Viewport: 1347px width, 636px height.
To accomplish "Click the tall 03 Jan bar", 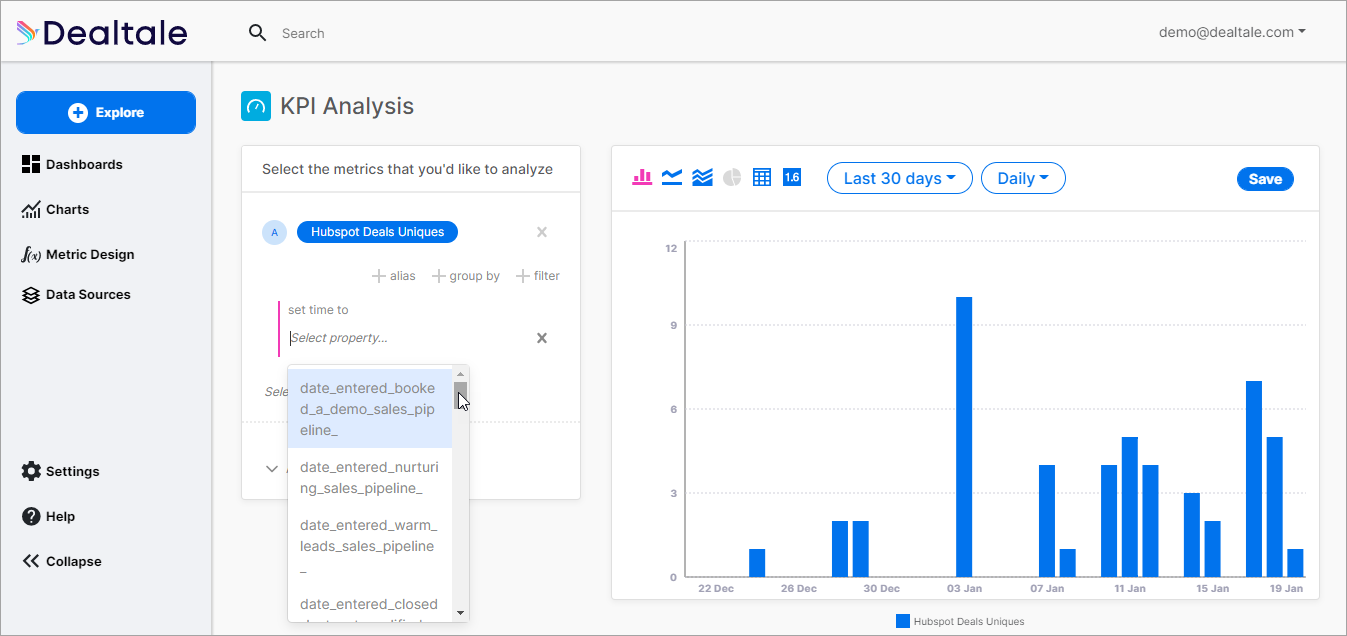I will pos(964,437).
